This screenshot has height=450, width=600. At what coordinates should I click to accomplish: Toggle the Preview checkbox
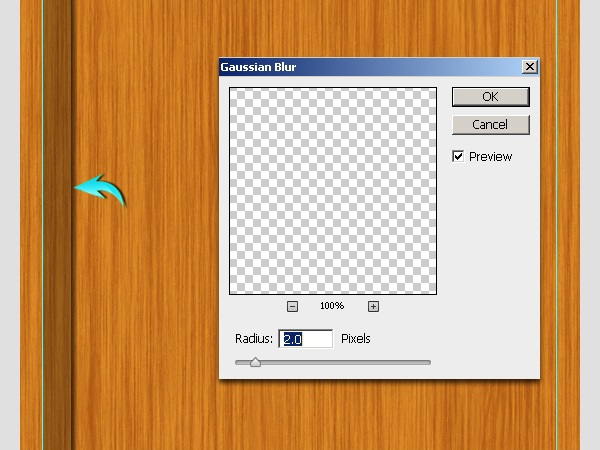[458, 156]
